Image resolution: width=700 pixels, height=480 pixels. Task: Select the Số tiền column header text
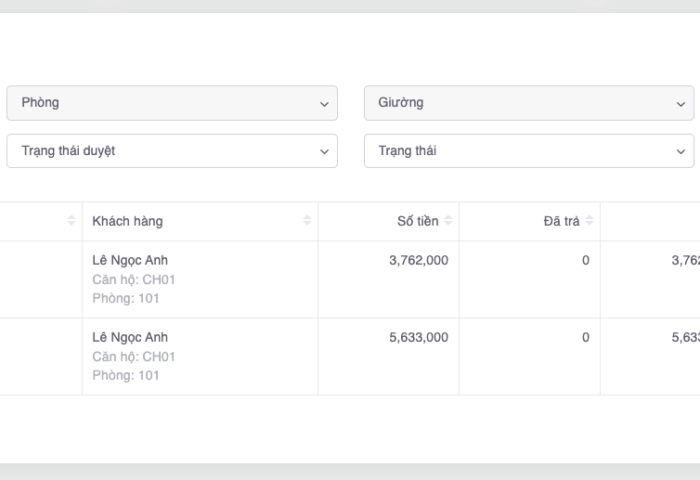coord(417,221)
